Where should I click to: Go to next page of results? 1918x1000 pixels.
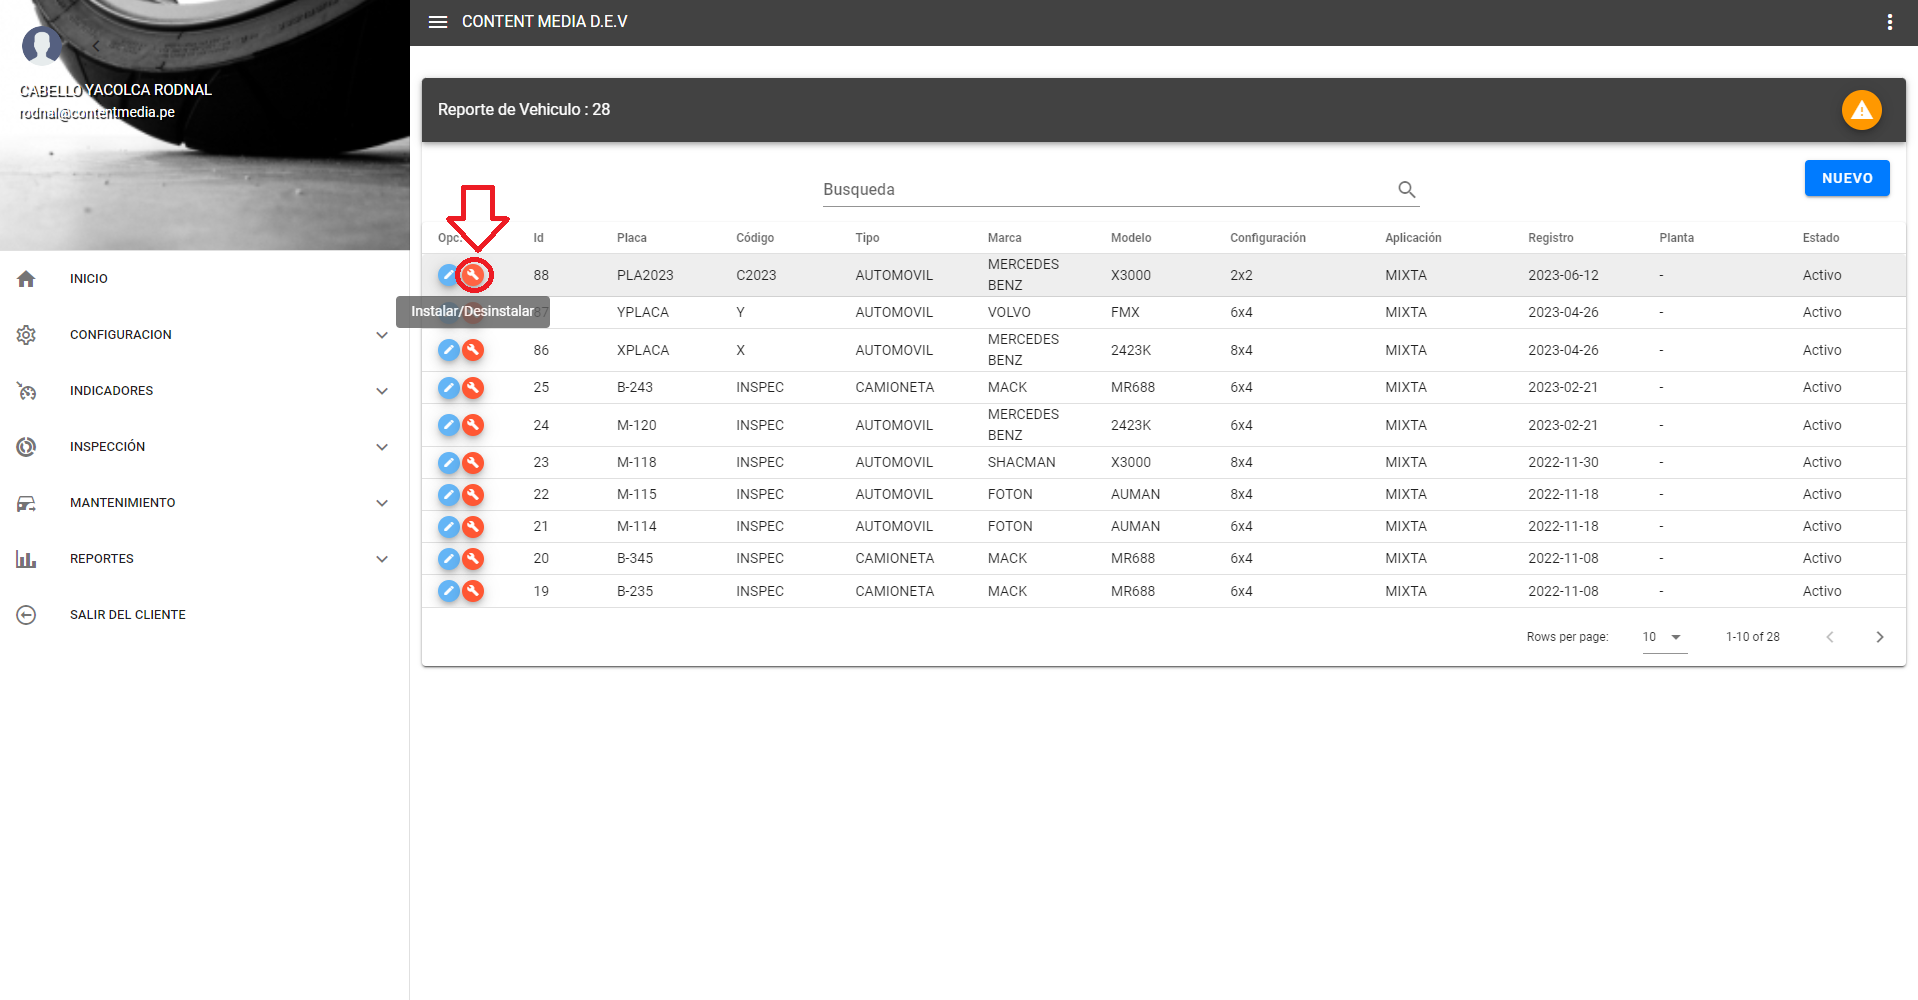point(1879,637)
